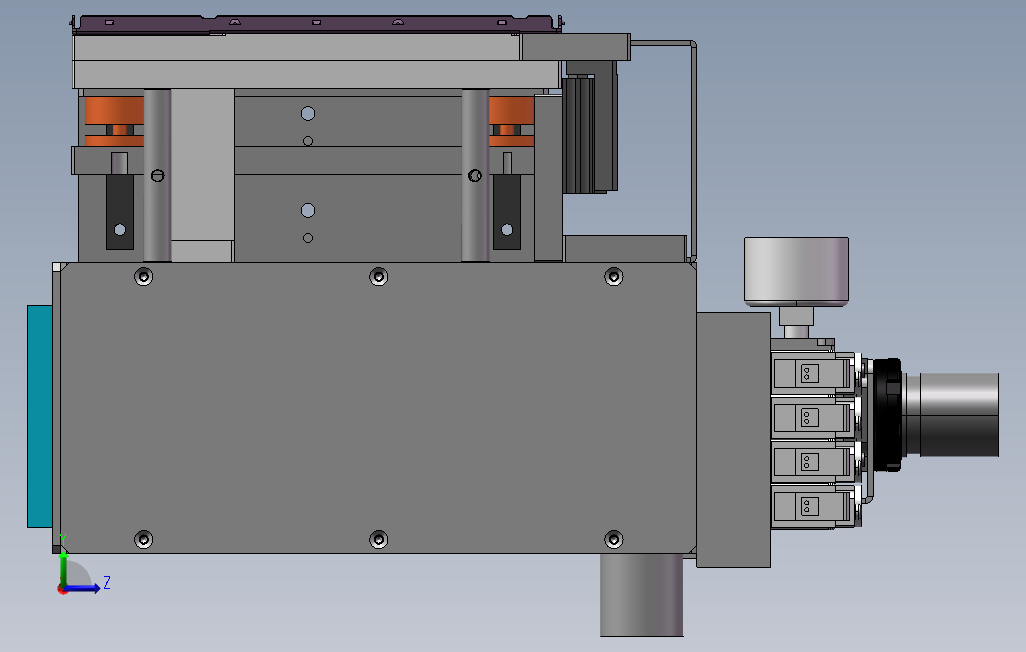Select the right vertical support rod
This screenshot has width=1026, height=652.
tap(475, 175)
